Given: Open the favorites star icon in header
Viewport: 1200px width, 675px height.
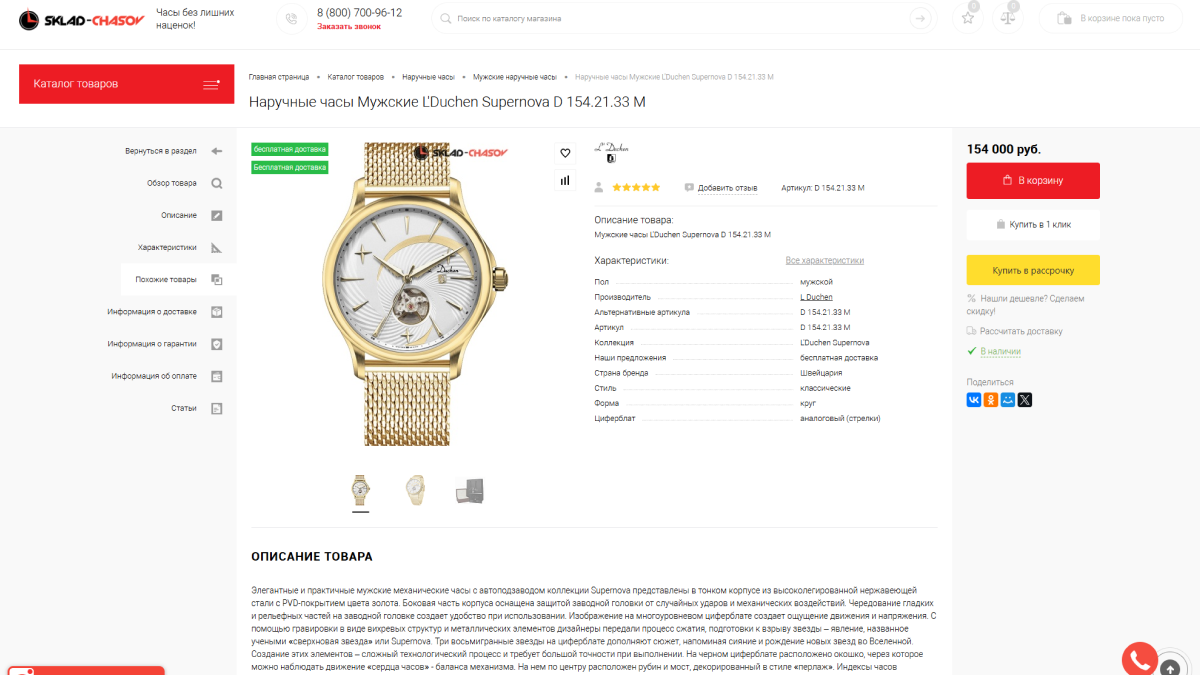Looking at the screenshot, I should click(x=967, y=18).
